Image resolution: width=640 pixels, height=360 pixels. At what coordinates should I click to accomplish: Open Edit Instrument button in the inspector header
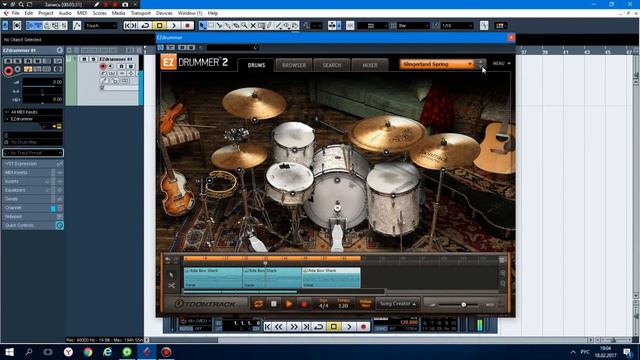click(60, 50)
